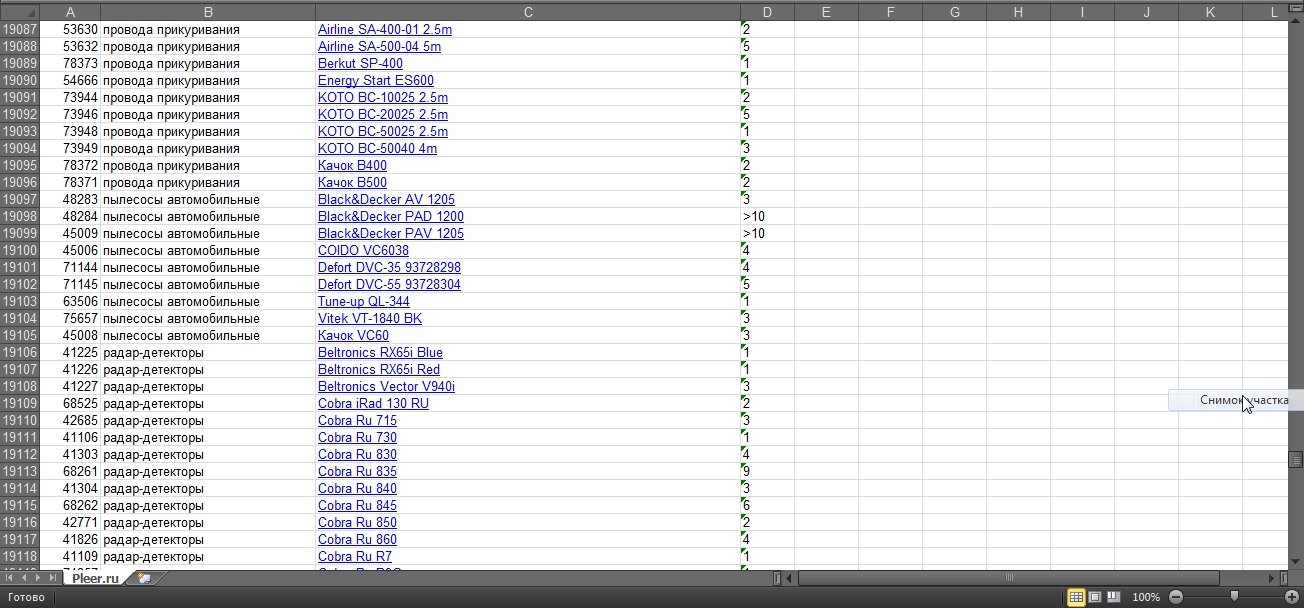Go to last sheet navigation arrow
The image size is (1304, 608).
(52, 578)
